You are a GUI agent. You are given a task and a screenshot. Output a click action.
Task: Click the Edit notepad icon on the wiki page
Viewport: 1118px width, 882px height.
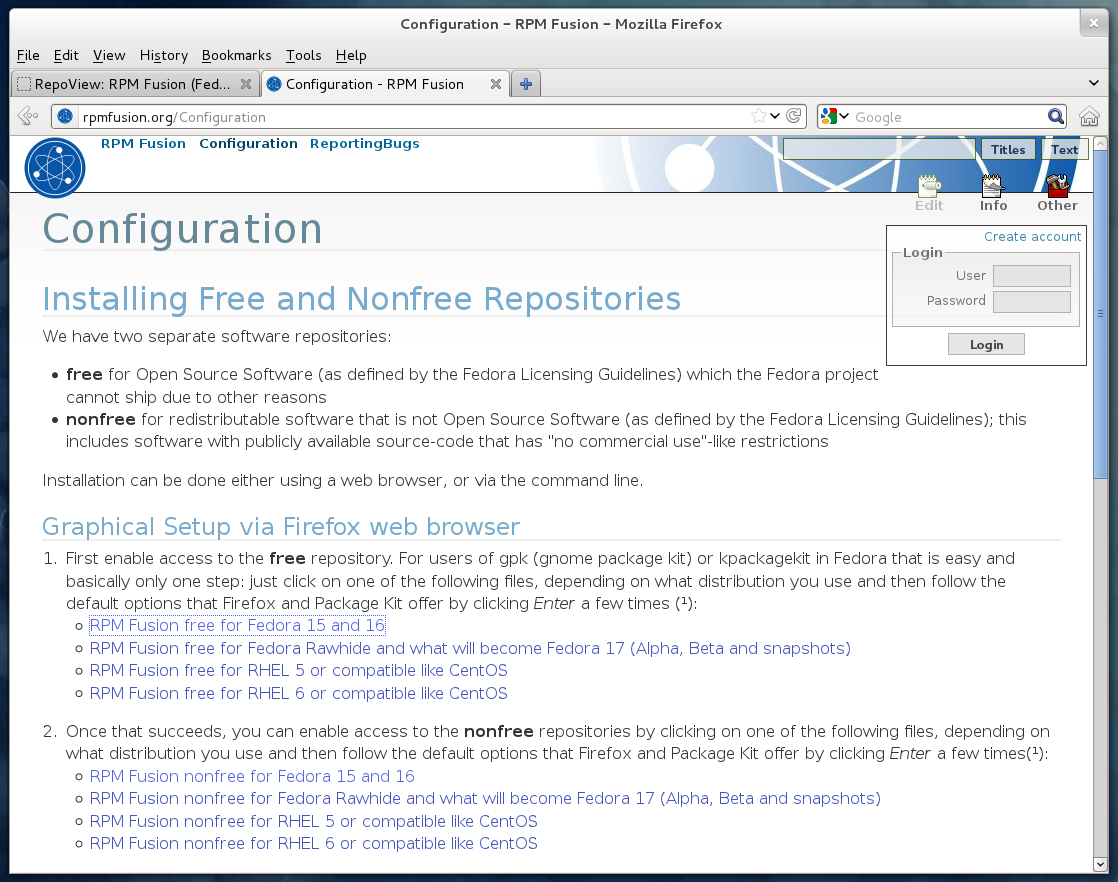pyautogui.click(x=929, y=186)
